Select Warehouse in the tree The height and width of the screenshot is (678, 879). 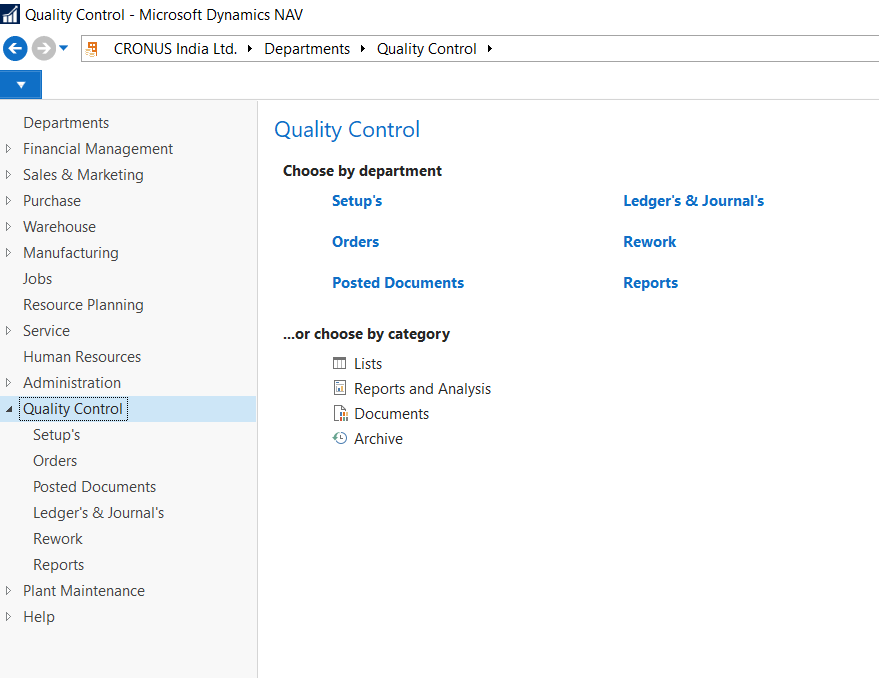point(59,227)
